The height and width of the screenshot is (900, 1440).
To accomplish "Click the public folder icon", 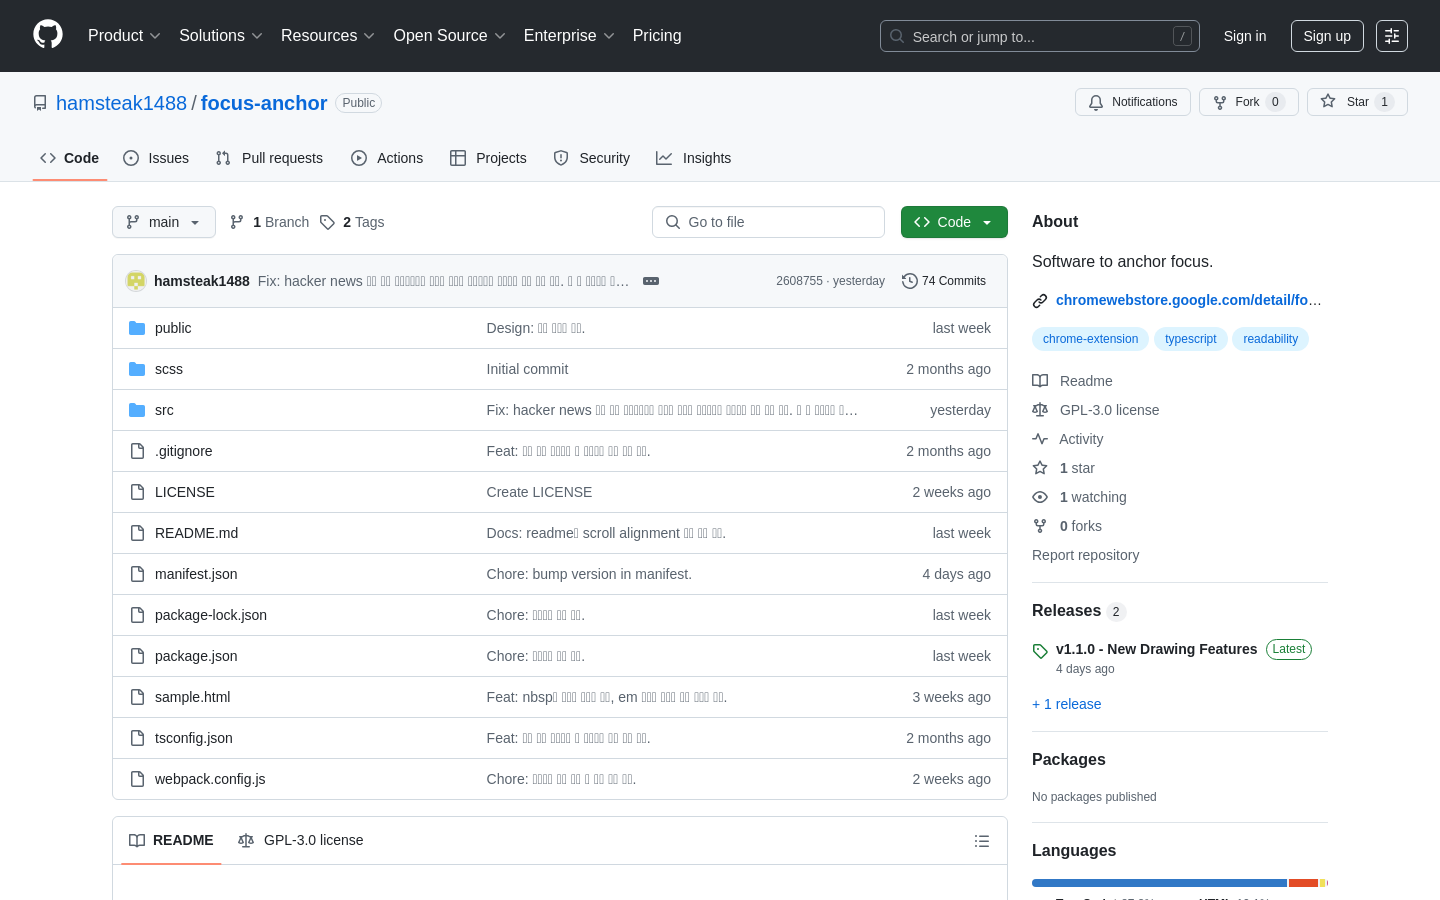I will click(137, 328).
